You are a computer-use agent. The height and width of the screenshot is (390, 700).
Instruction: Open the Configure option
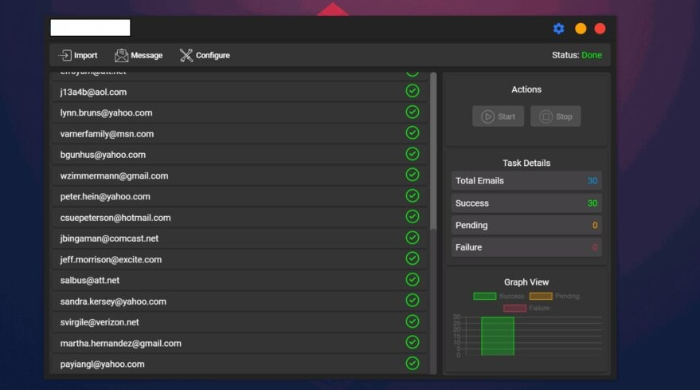[205, 55]
